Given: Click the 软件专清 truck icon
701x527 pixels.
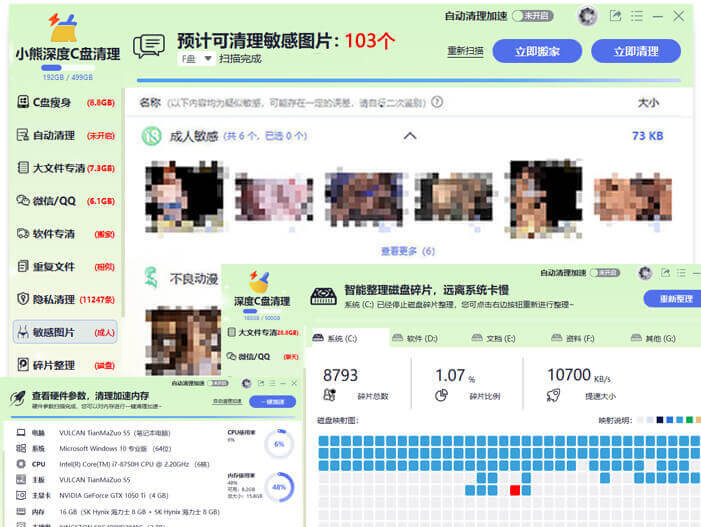Looking at the screenshot, I should coord(23,233).
